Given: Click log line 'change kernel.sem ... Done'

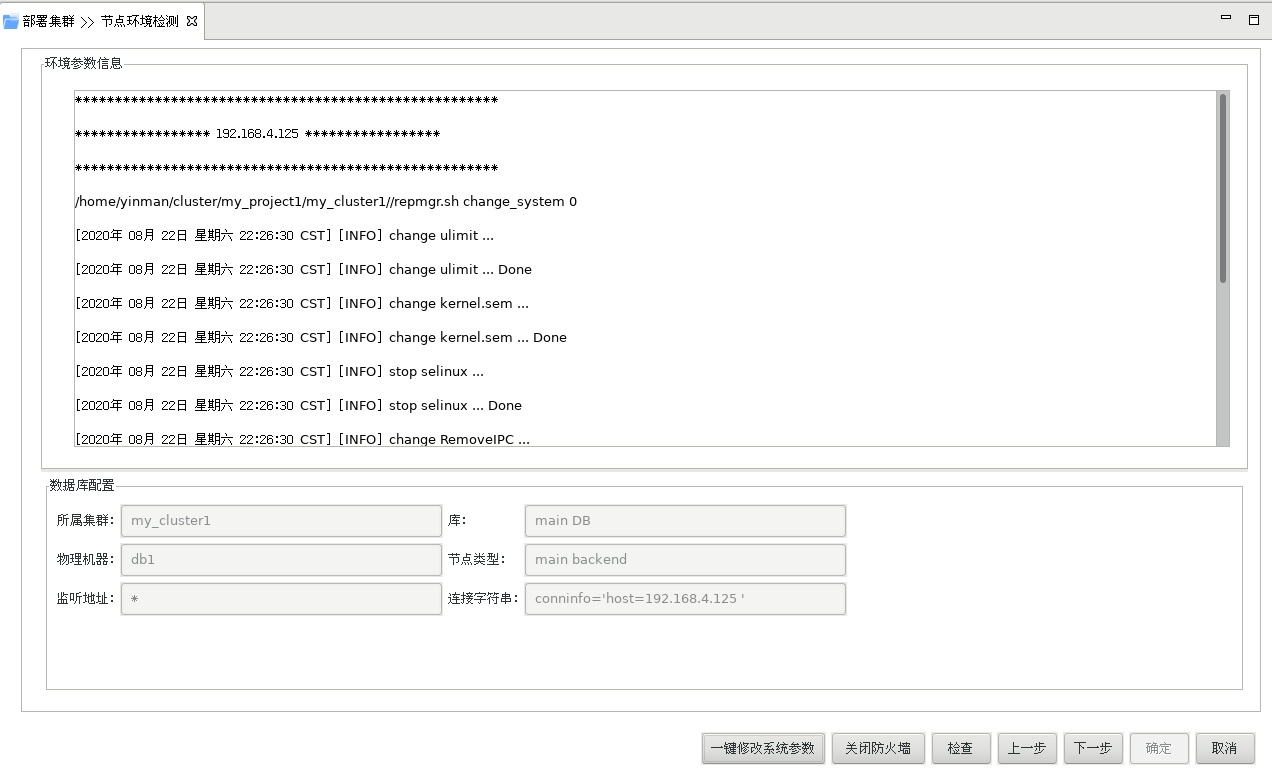Looking at the screenshot, I should pos(321,337).
